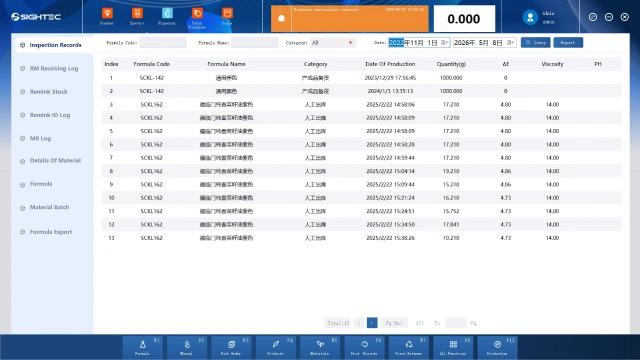The image size is (640, 360).
Task: Click the Query button
Action: click(x=536, y=42)
